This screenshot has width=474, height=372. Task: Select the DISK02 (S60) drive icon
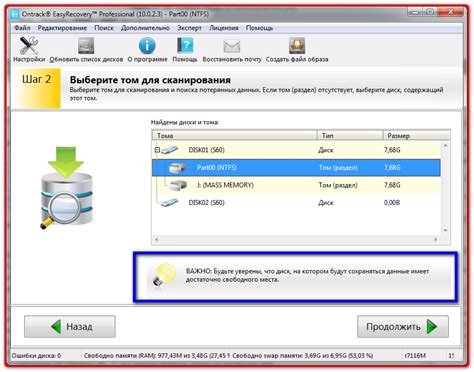pyautogui.click(x=169, y=202)
